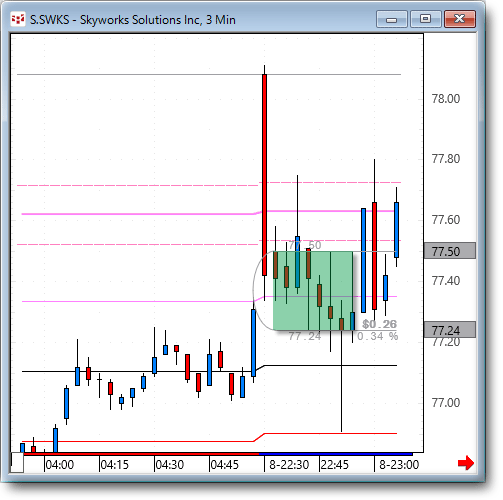The height and width of the screenshot is (500, 503).
Task: Click the blue session bar above time axis
Action: point(336,454)
